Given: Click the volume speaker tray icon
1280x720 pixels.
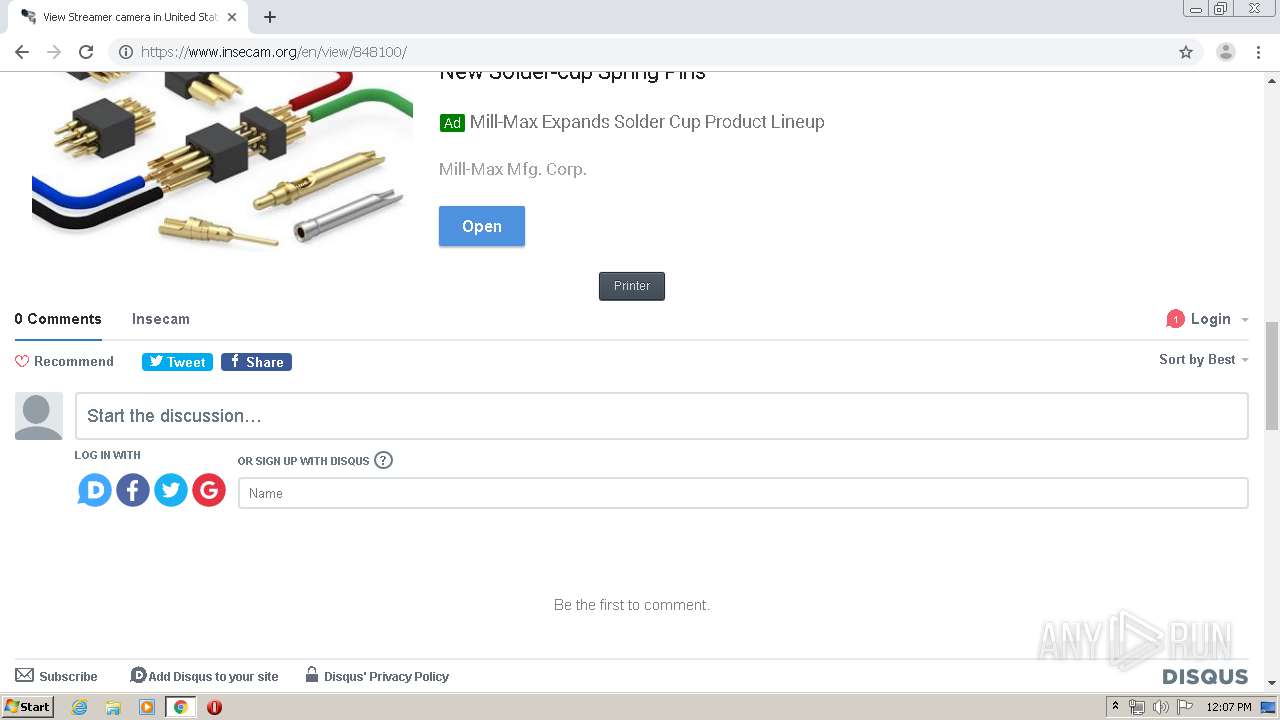Looking at the screenshot, I should tap(1161, 707).
